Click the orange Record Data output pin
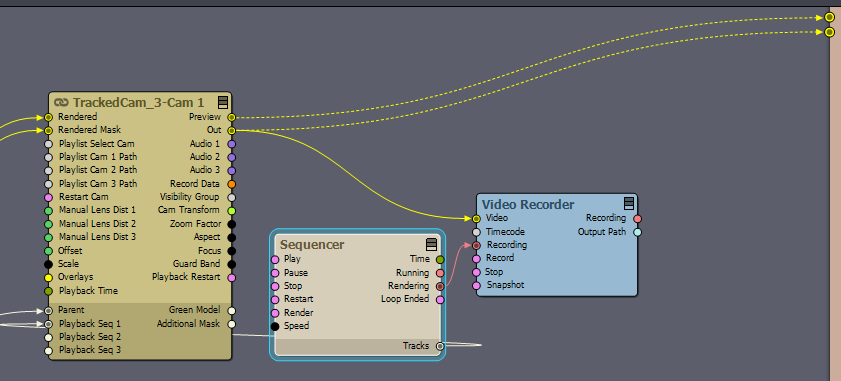Screen dimensions: 841x381 click(232, 184)
